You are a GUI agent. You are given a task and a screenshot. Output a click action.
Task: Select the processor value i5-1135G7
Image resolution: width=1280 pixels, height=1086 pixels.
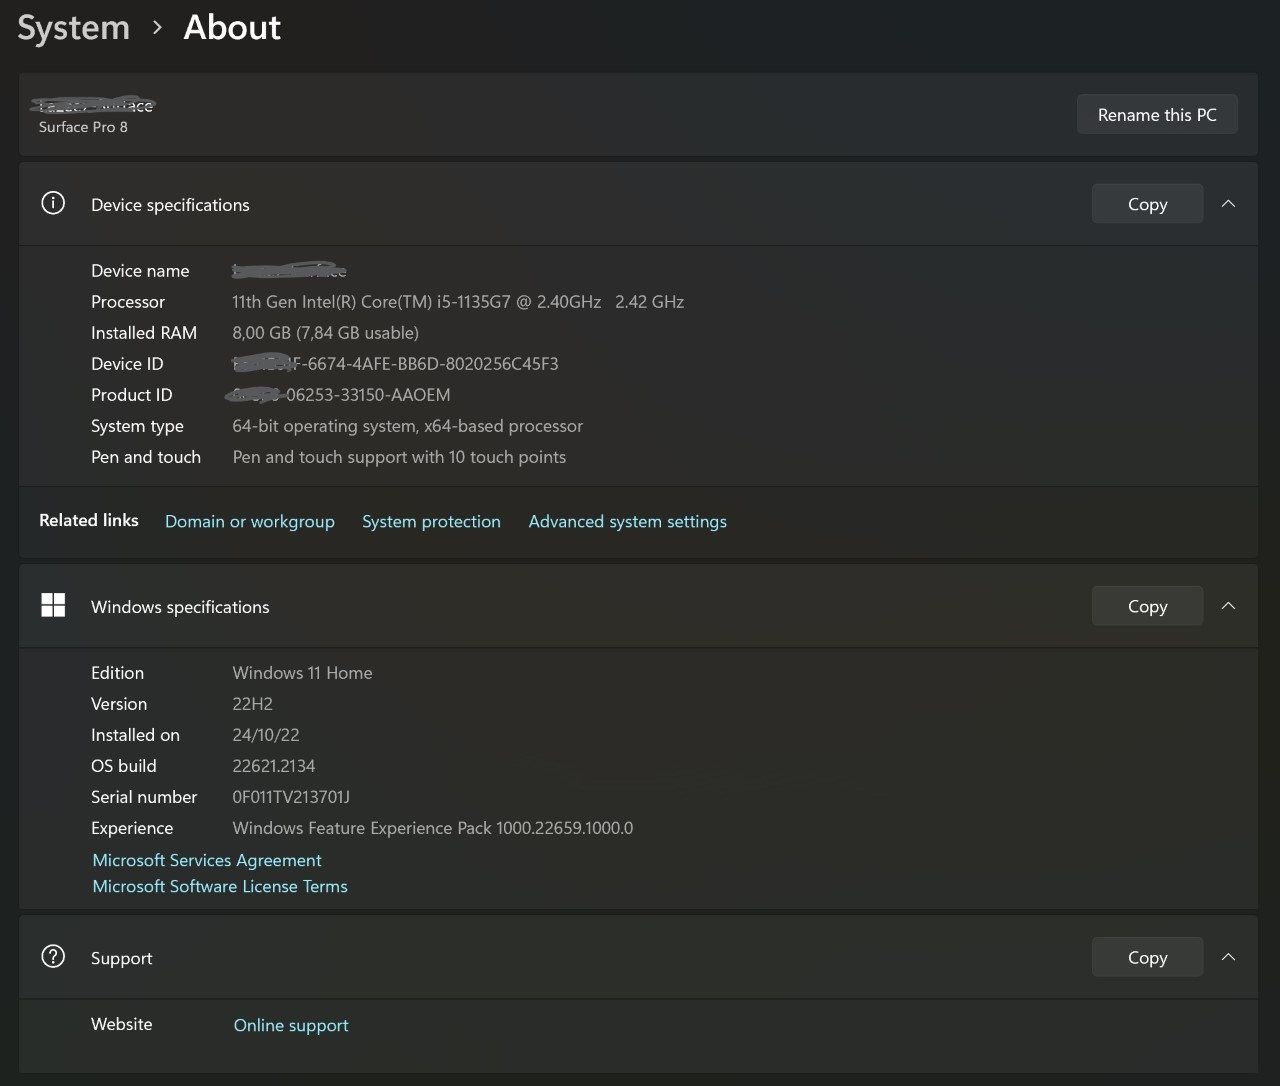pyautogui.click(x=458, y=302)
